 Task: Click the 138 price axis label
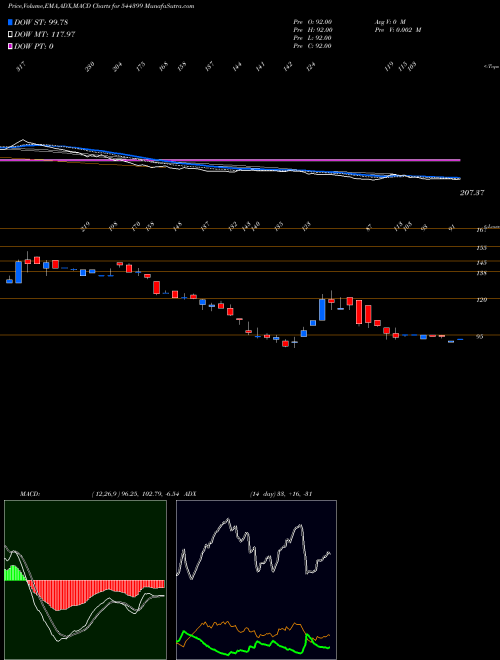click(x=482, y=273)
